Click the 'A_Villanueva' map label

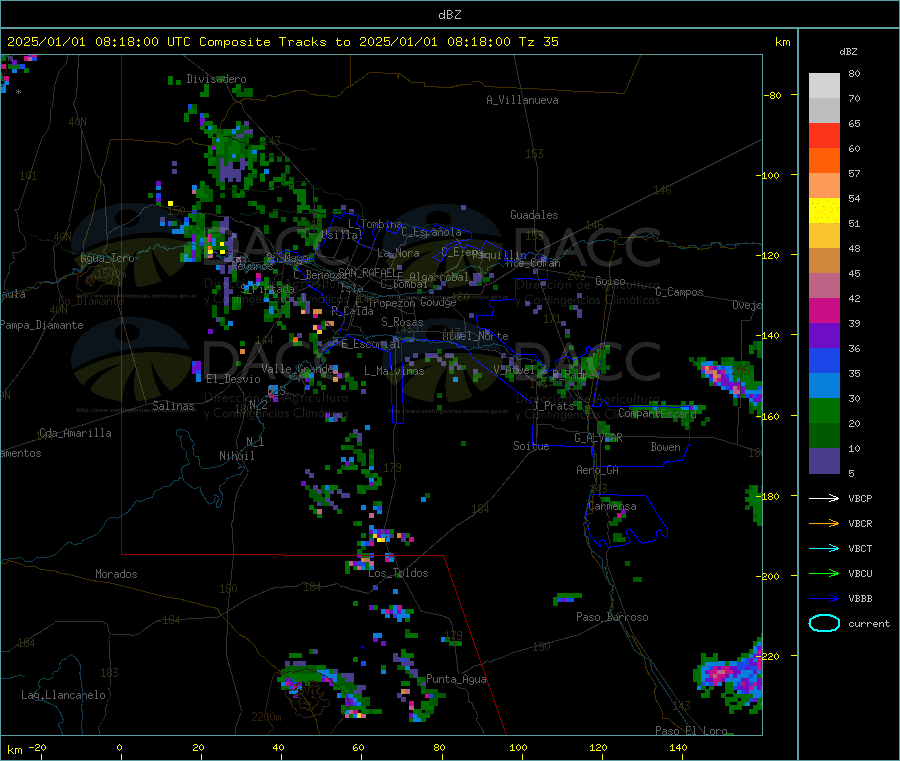pos(522,100)
